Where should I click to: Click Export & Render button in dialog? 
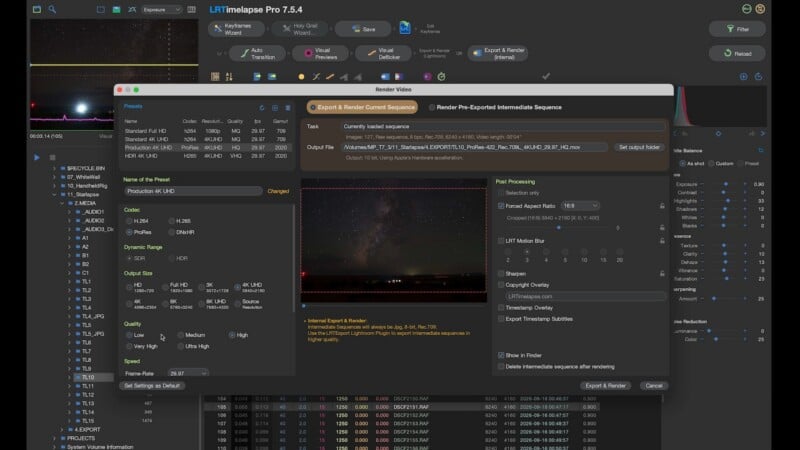tap(605, 386)
